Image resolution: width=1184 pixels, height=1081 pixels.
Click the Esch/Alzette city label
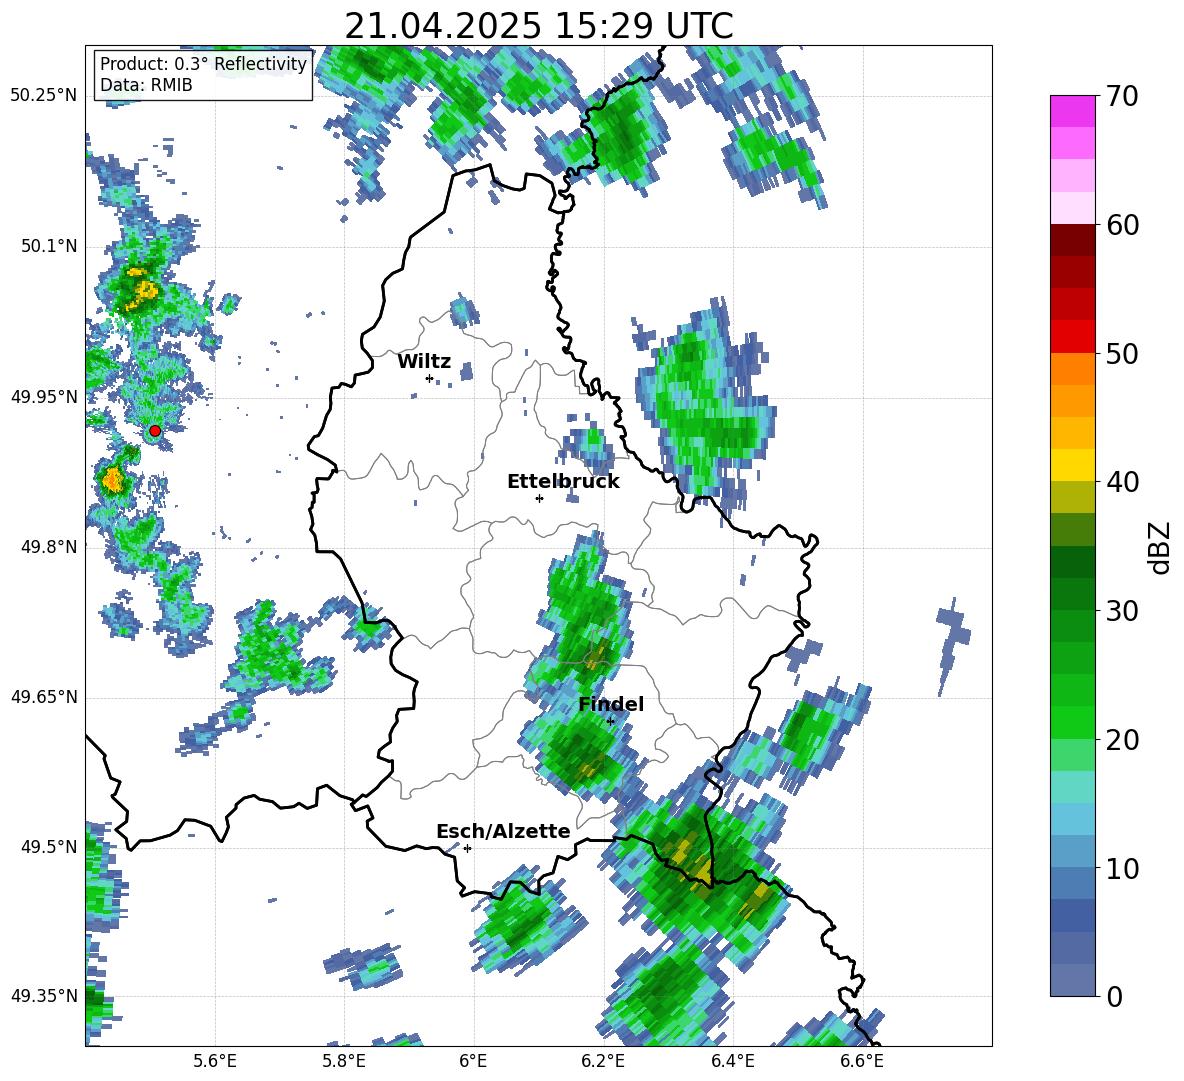pyautogui.click(x=504, y=832)
